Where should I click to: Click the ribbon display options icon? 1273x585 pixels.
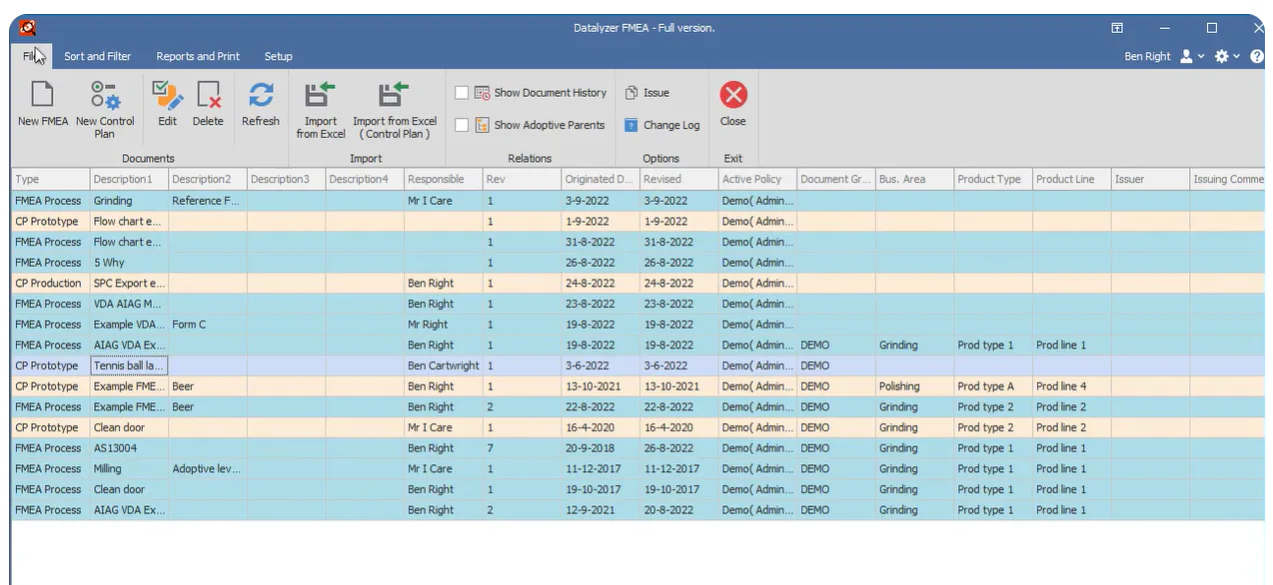coord(1117,28)
